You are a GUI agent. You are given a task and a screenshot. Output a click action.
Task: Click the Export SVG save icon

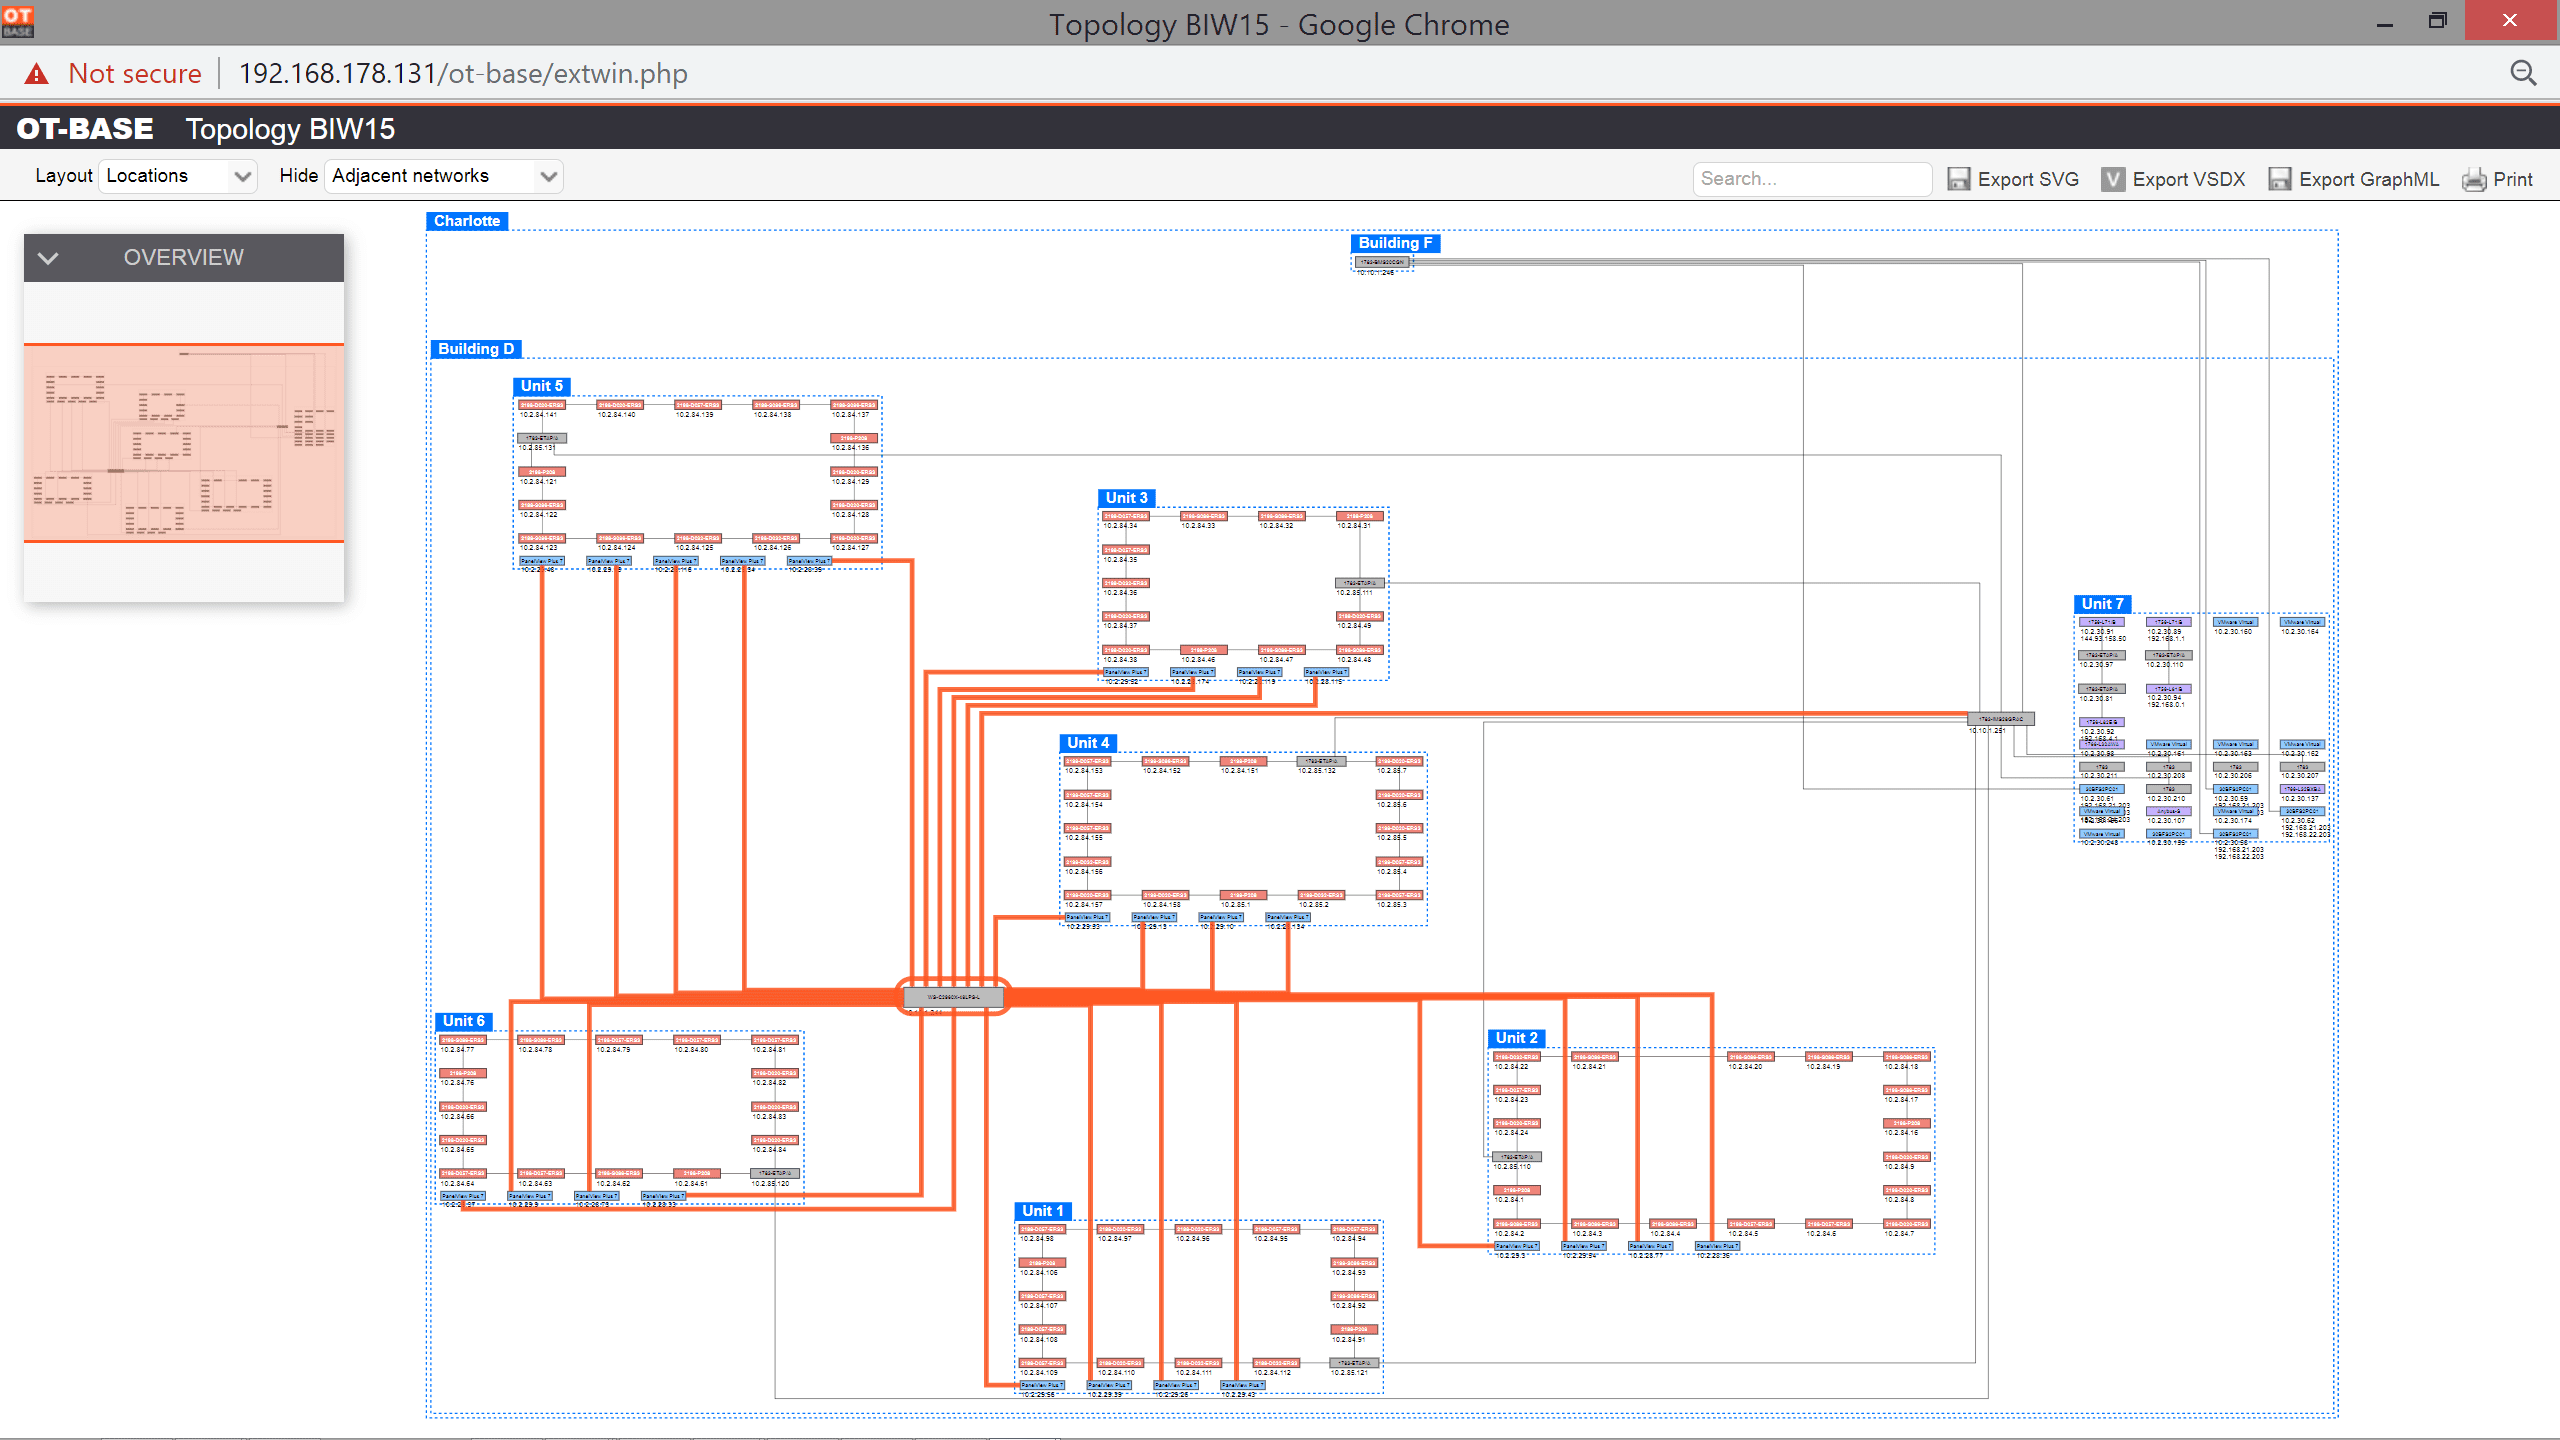(1958, 179)
